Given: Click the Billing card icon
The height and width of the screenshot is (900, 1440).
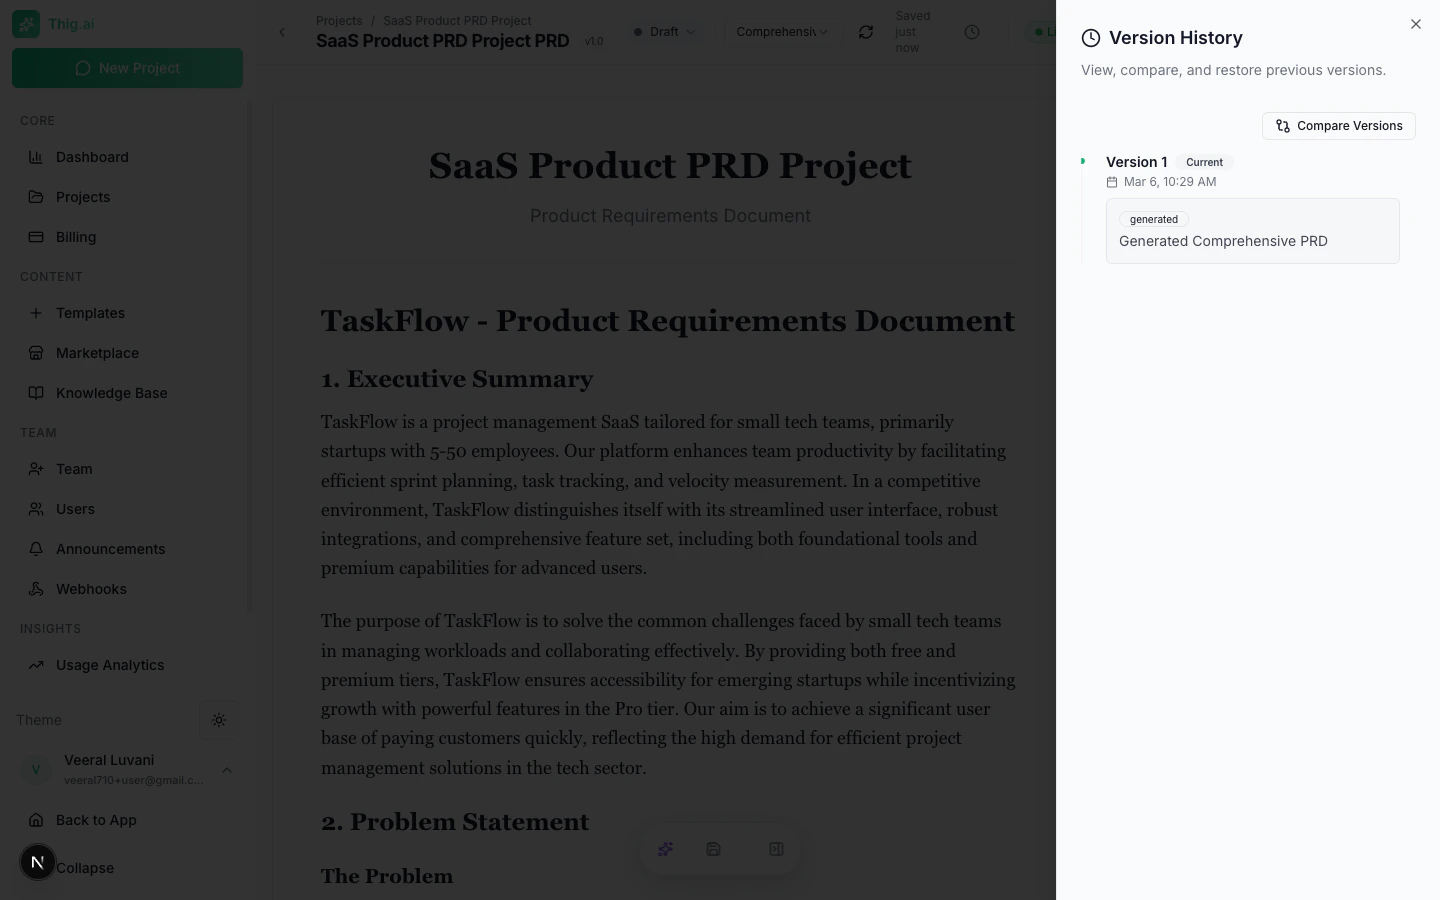Looking at the screenshot, I should point(36,237).
